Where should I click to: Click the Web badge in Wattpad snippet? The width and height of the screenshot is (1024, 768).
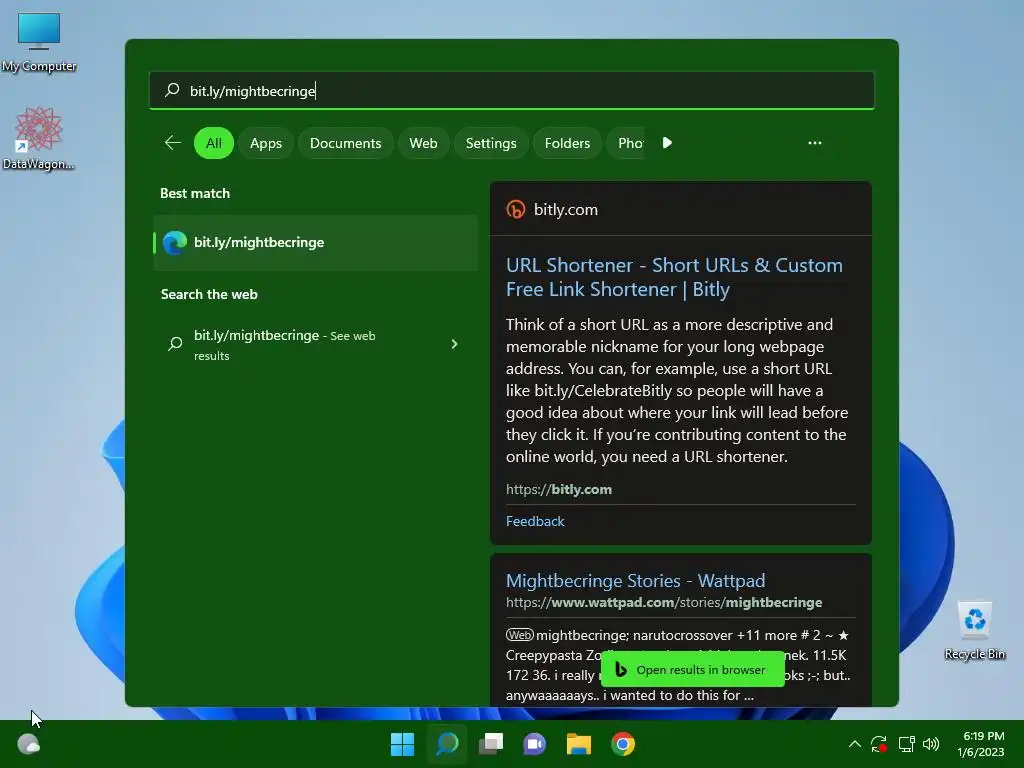click(520, 635)
